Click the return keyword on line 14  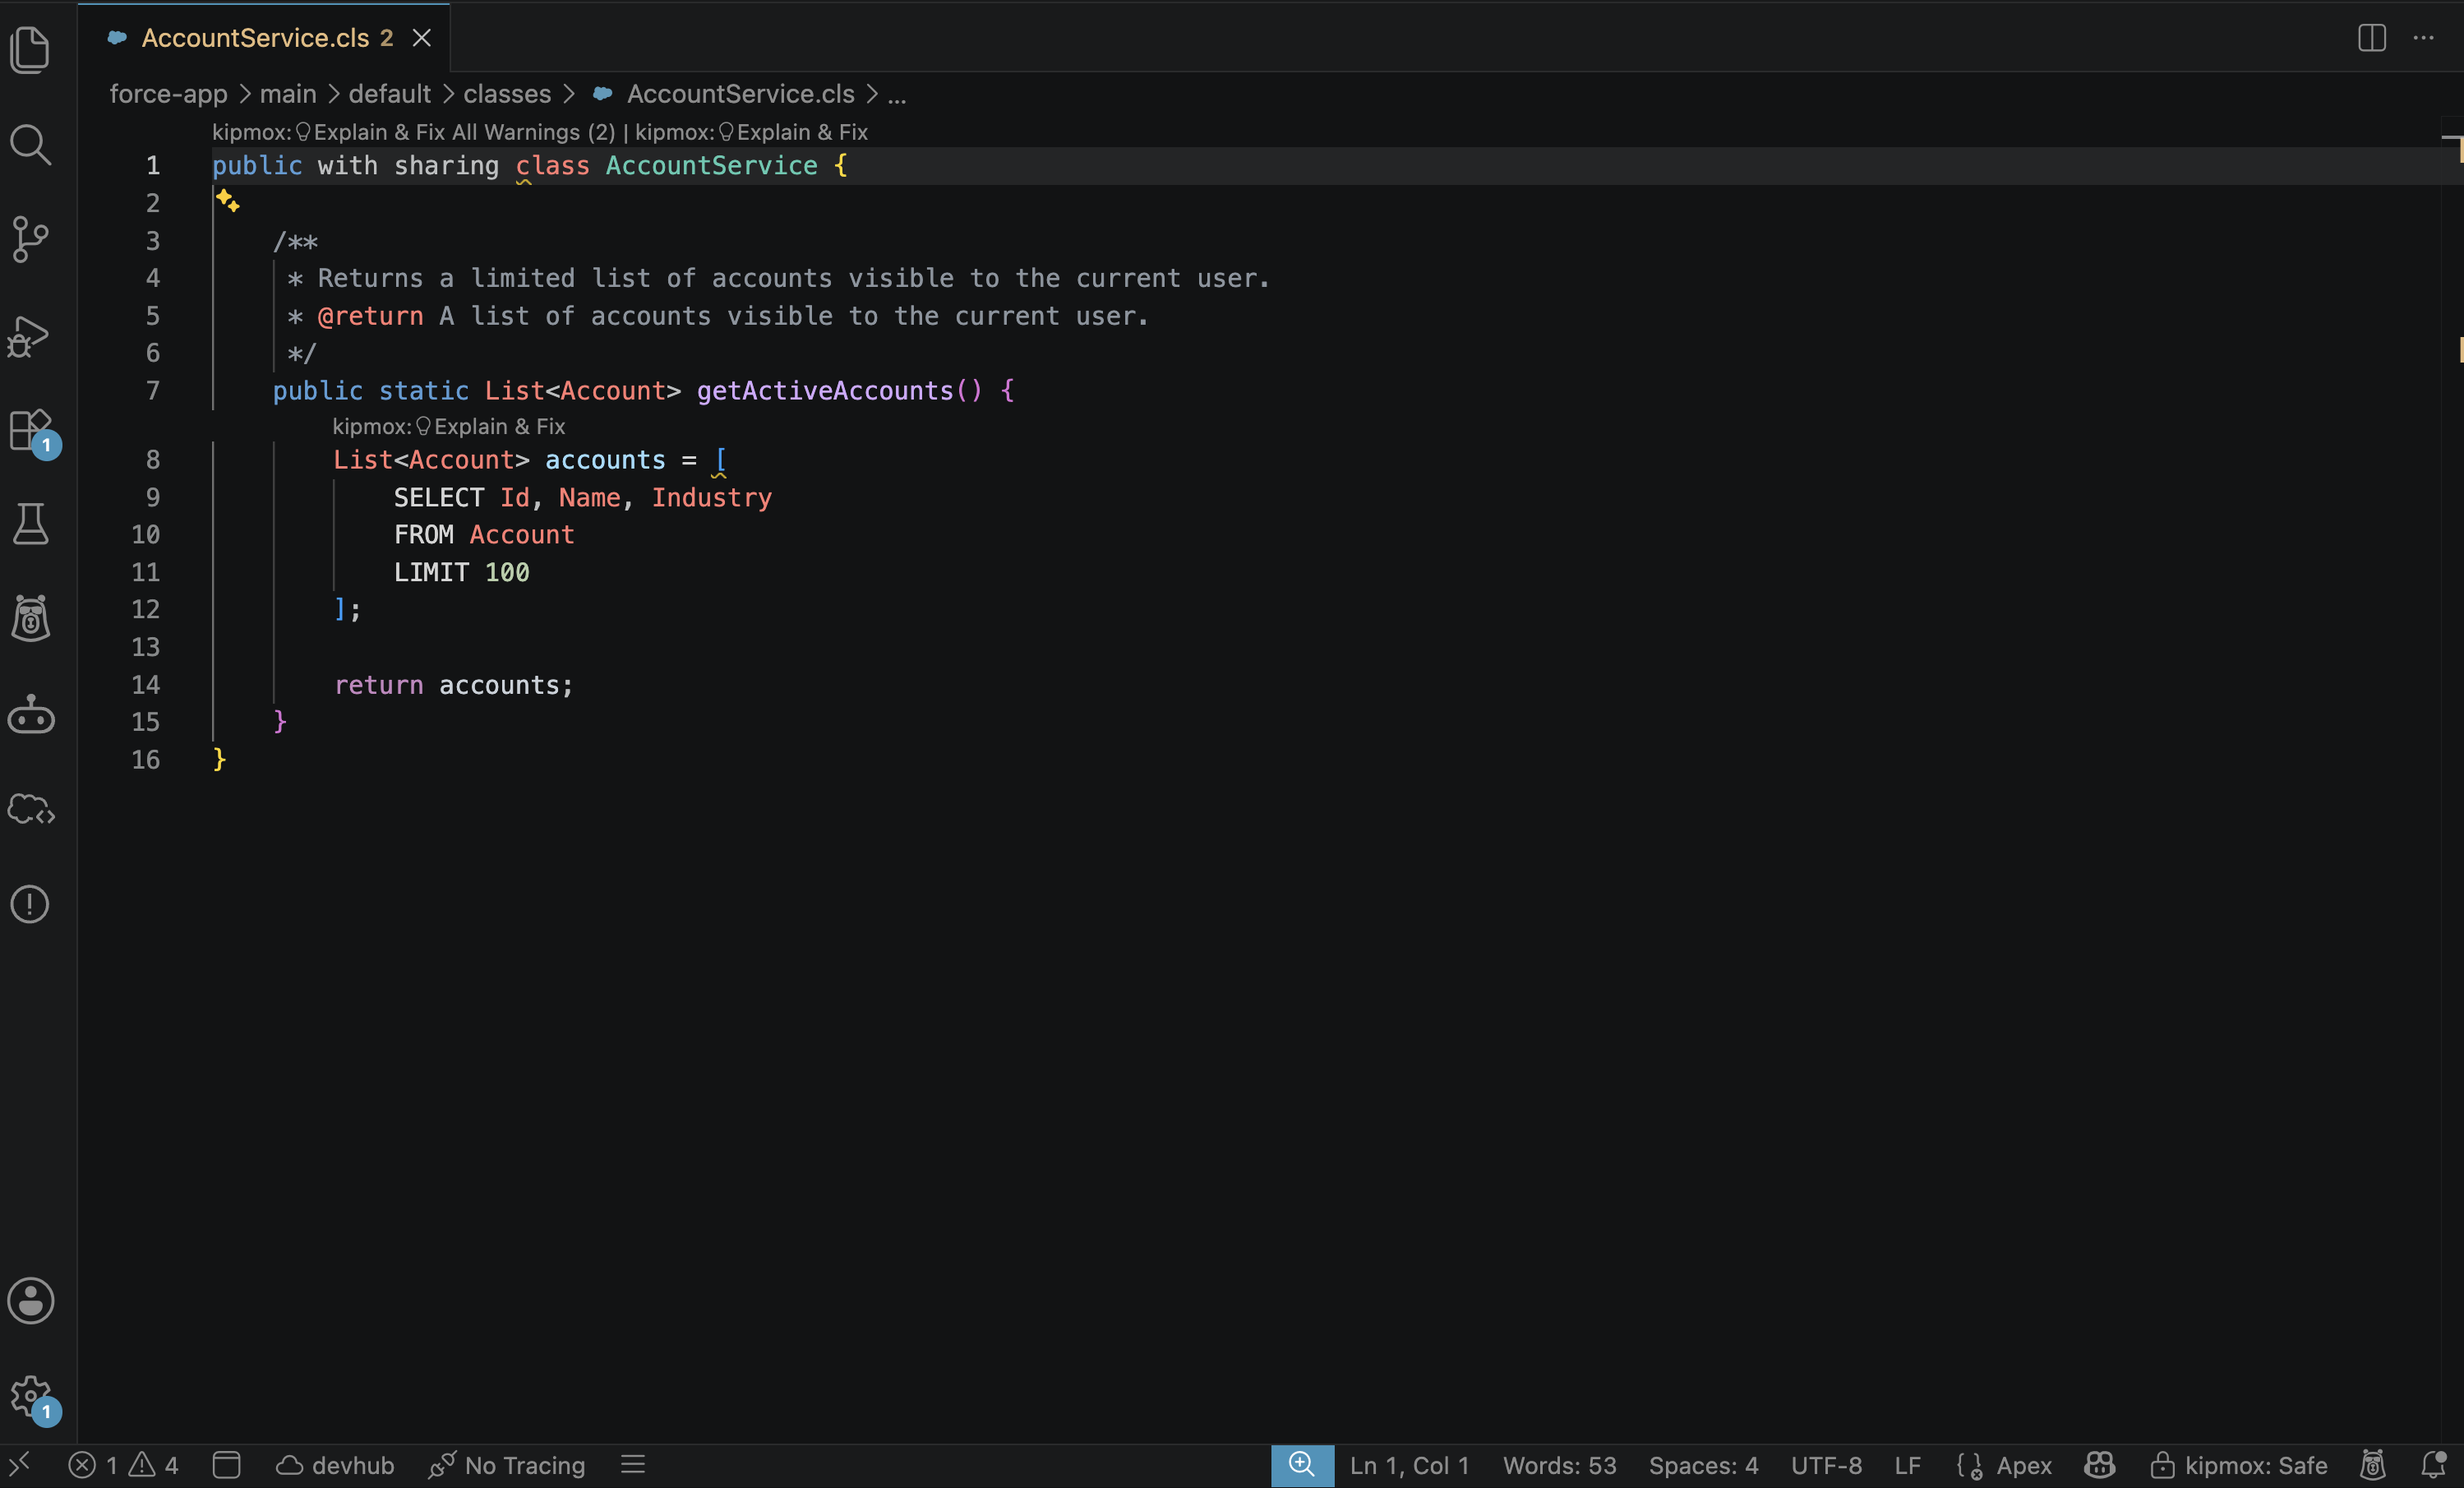point(378,685)
